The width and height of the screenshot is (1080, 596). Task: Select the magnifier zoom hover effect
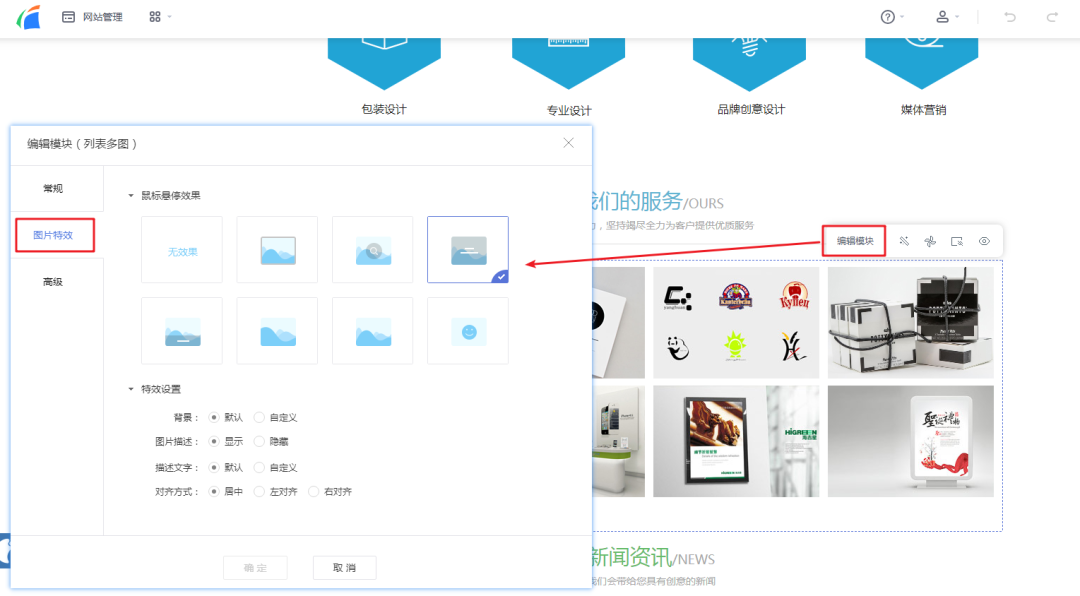tap(373, 249)
